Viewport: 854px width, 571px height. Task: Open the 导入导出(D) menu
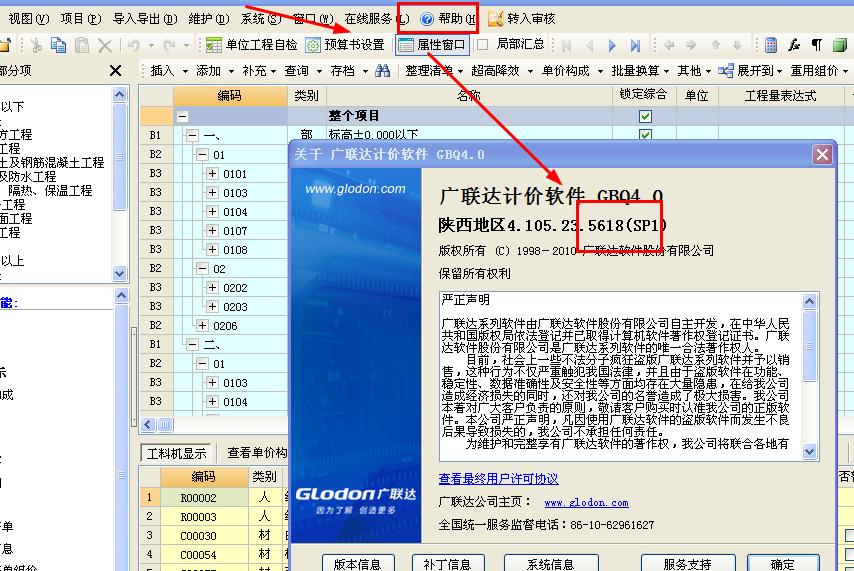[145, 19]
